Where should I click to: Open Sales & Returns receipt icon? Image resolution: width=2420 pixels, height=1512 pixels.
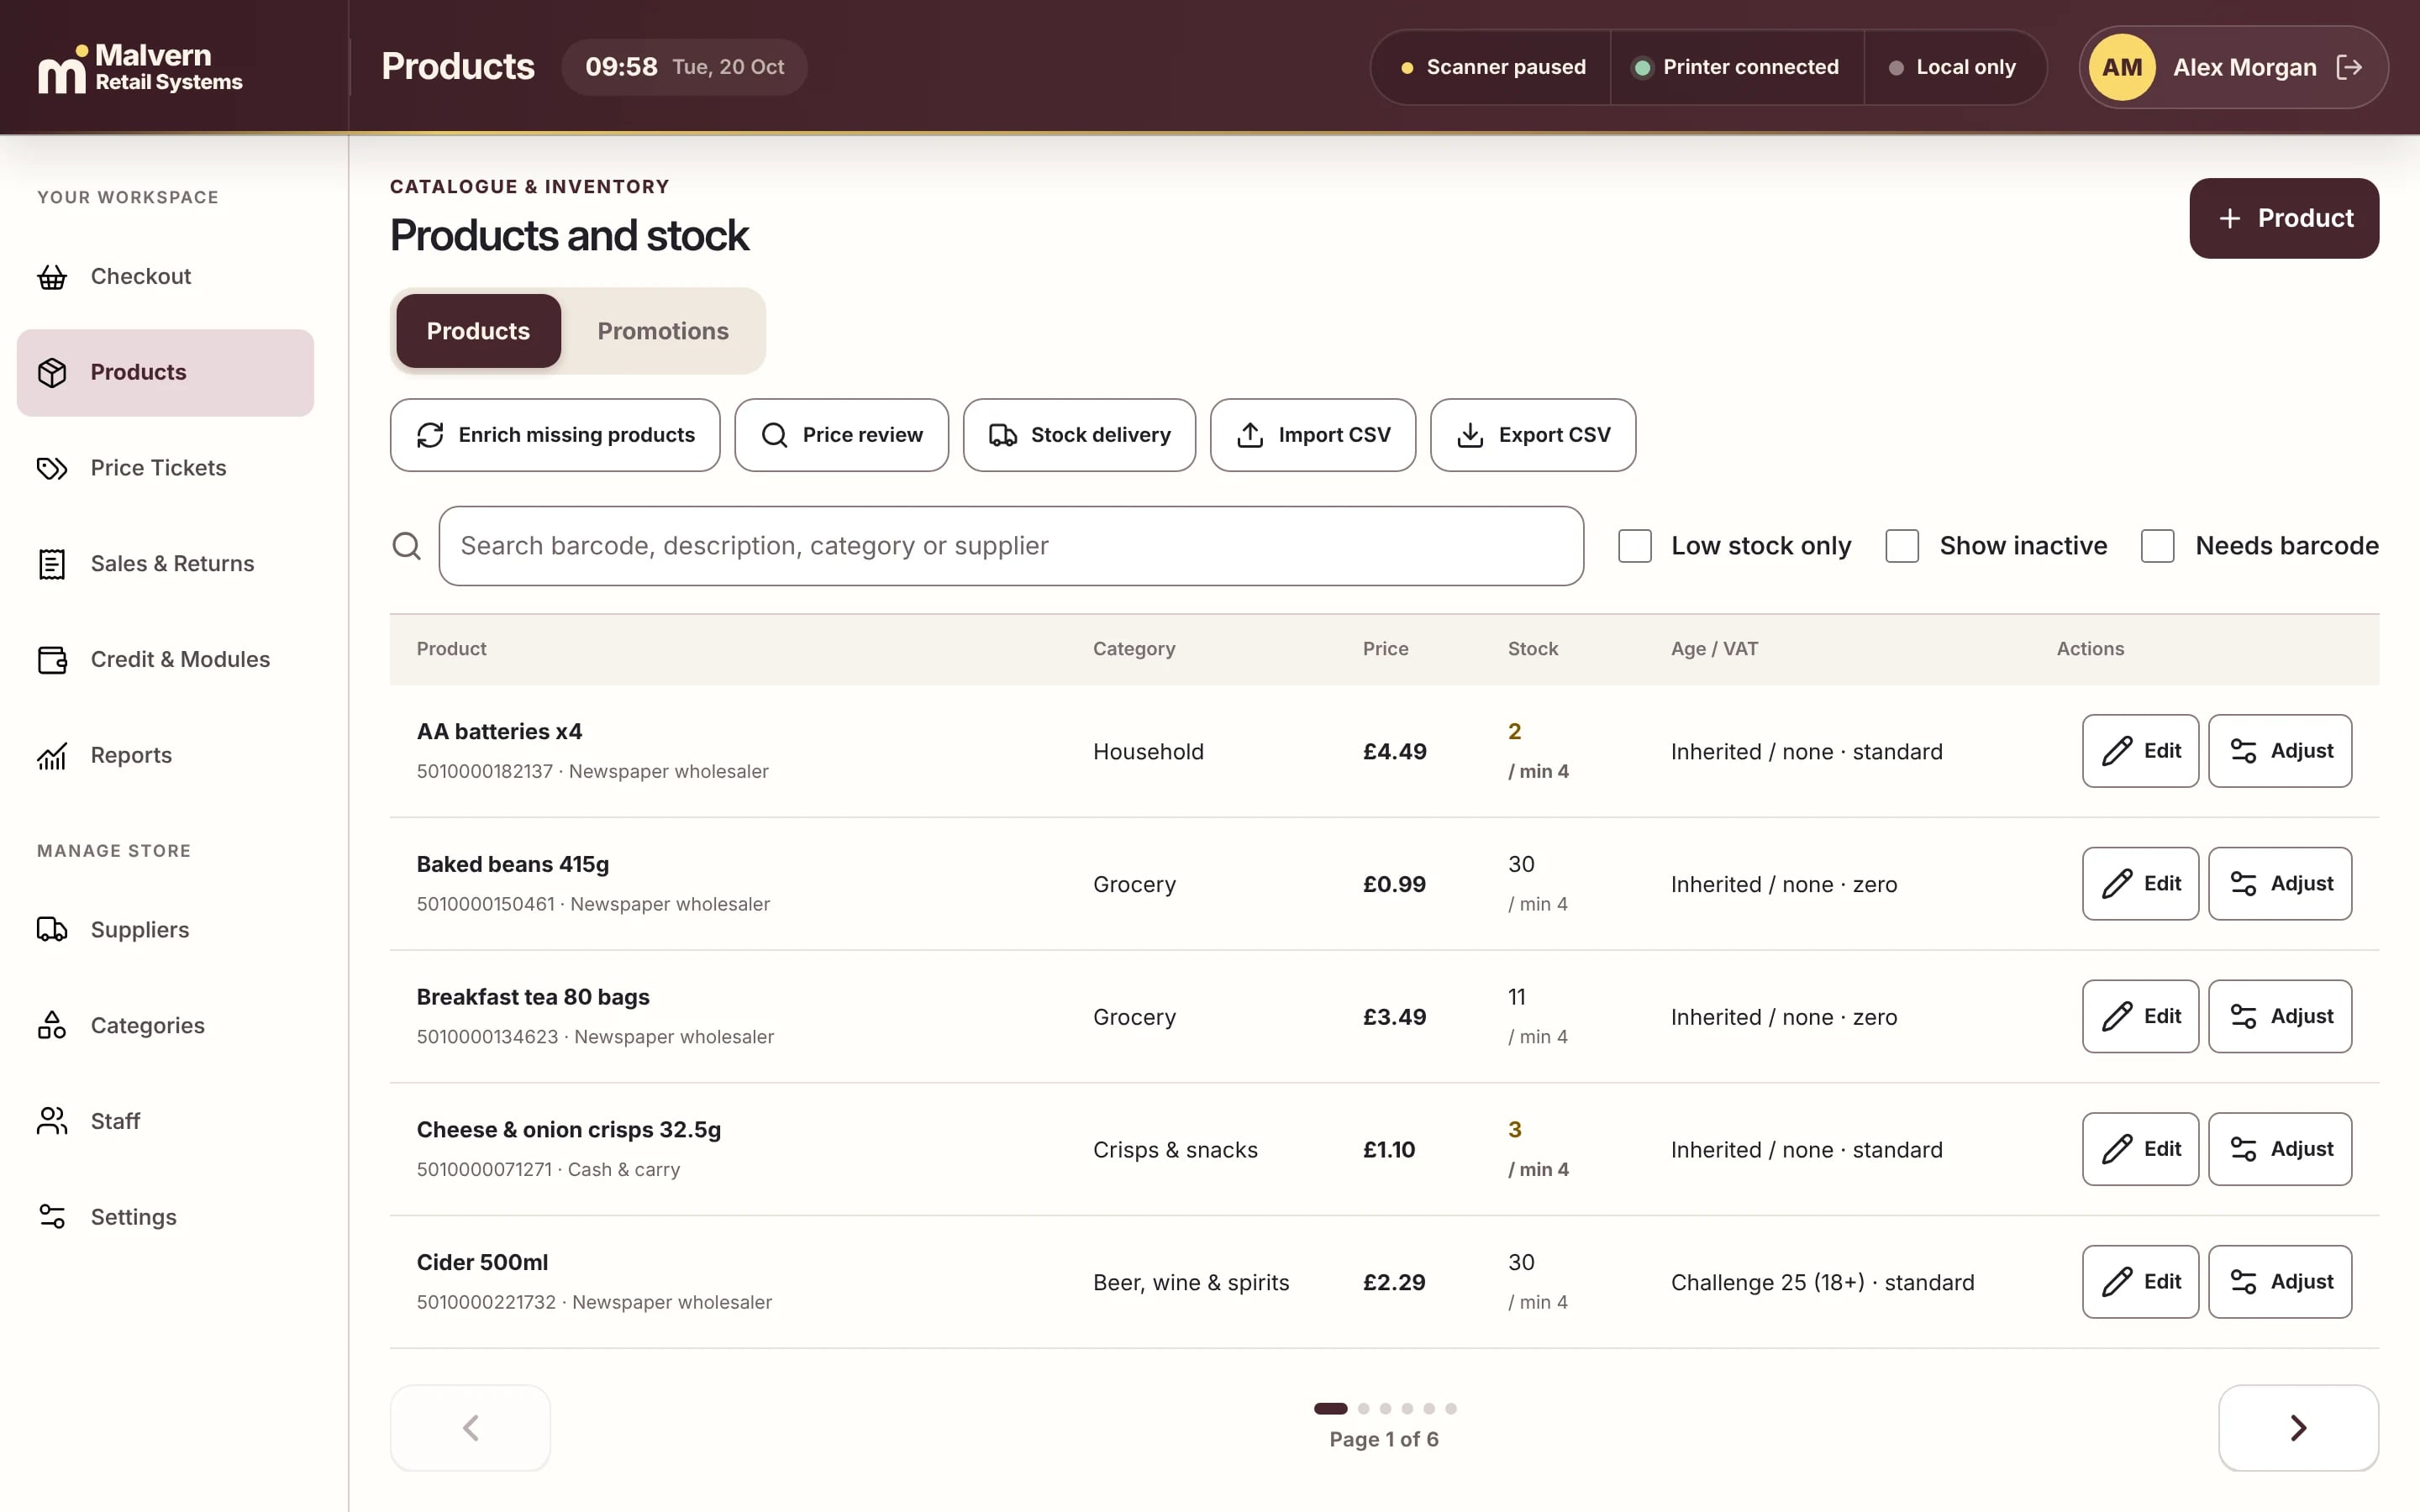(x=52, y=564)
